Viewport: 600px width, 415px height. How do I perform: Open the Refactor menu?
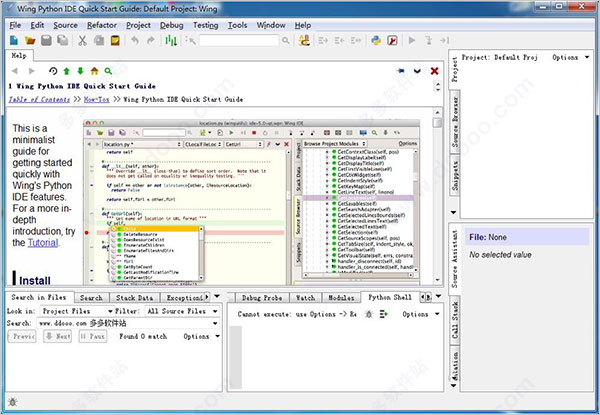click(x=102, y=25)
